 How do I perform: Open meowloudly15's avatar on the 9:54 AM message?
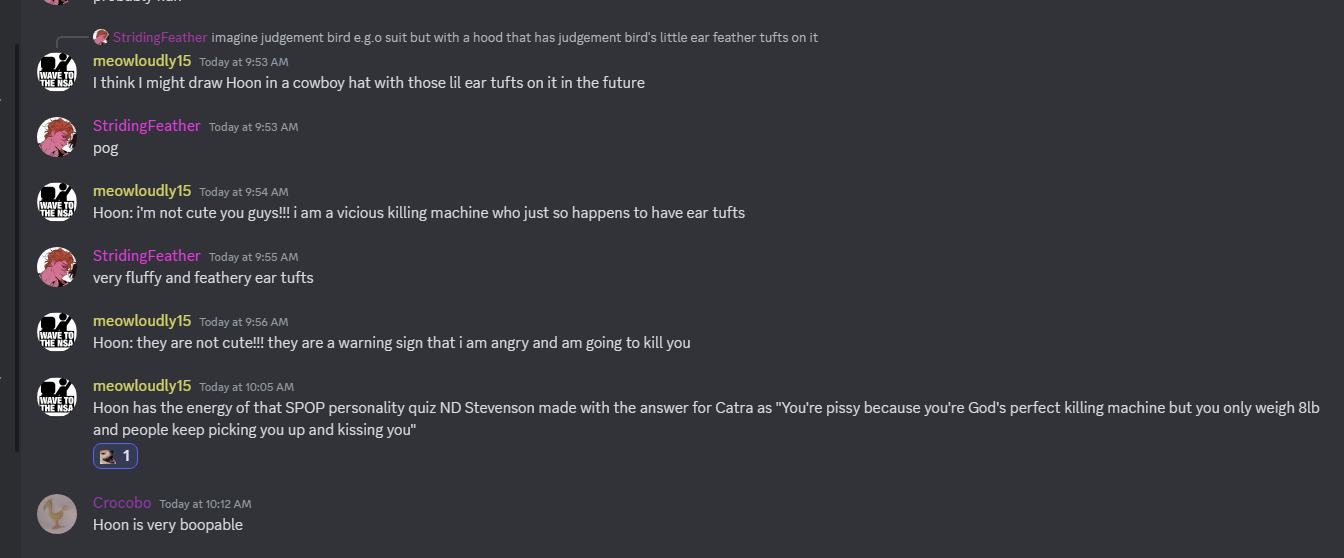(x=57, y=202)
